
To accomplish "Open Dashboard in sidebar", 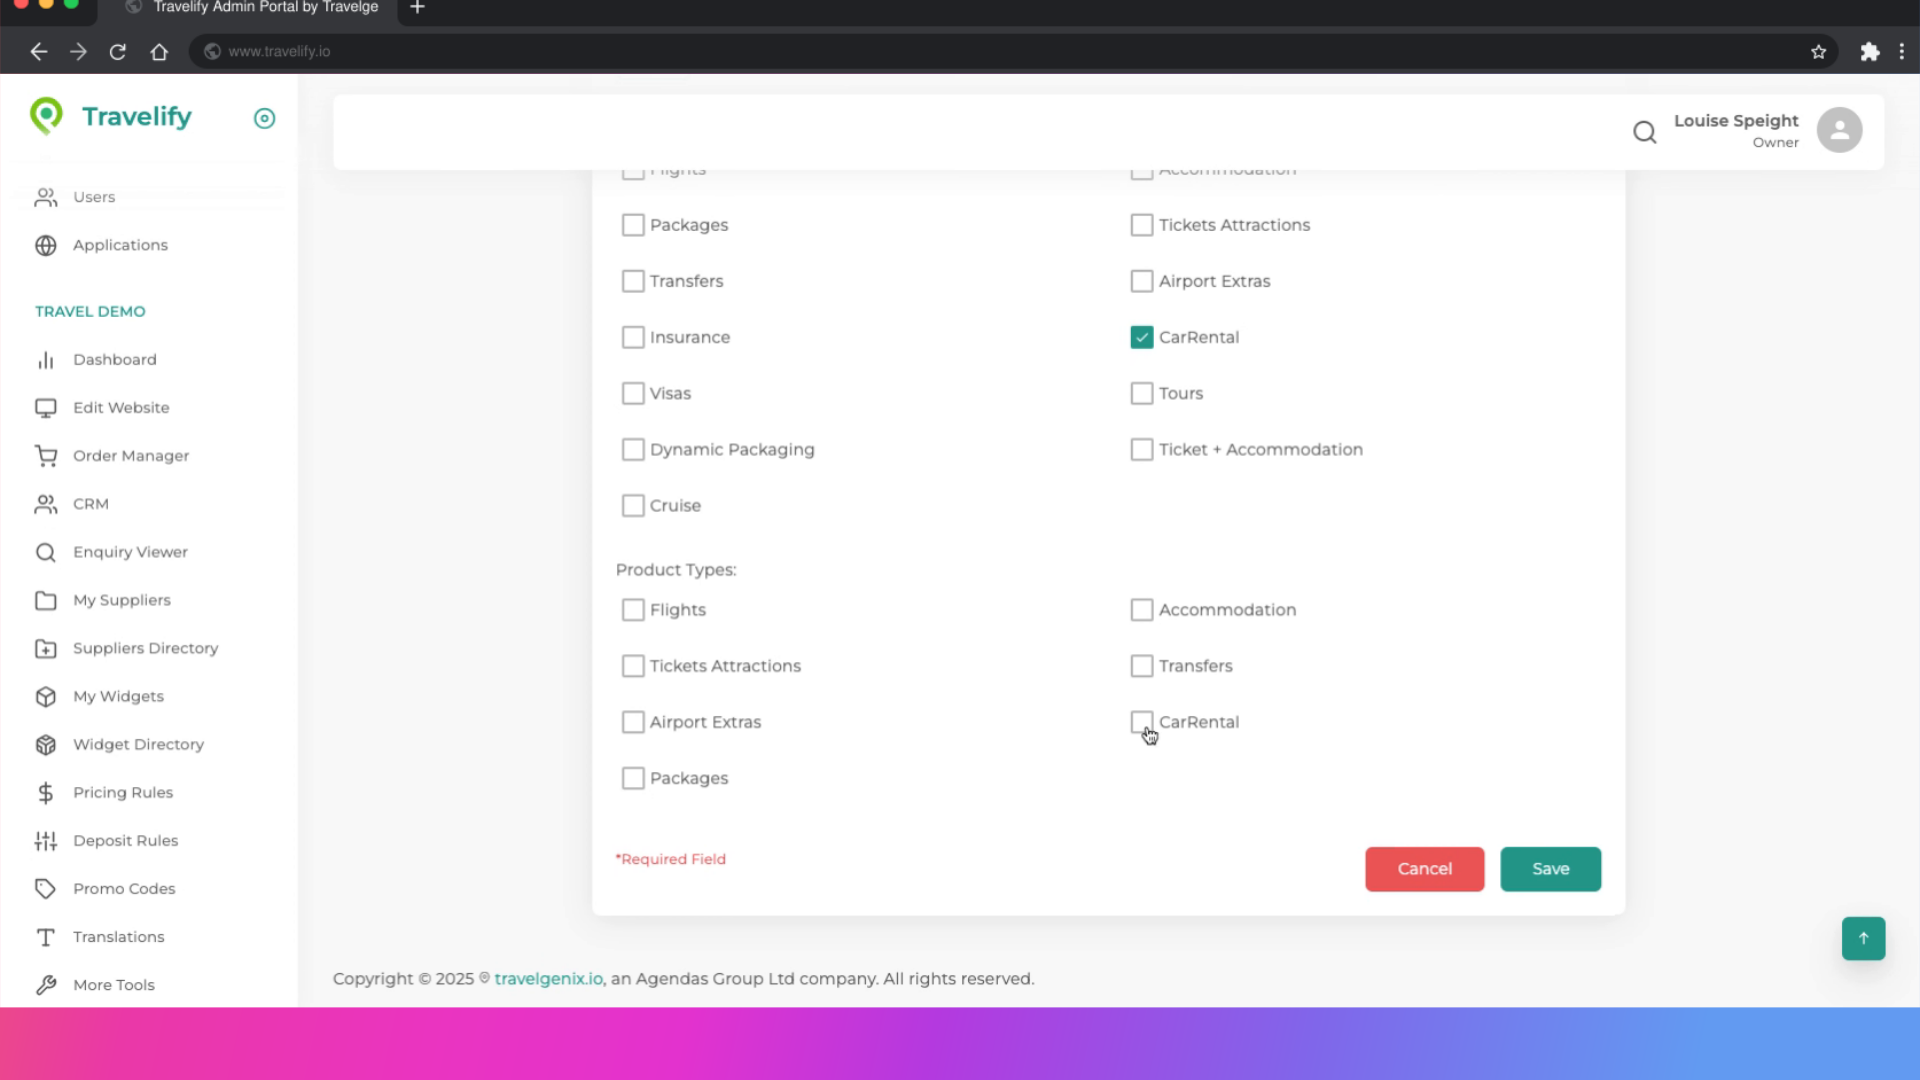I will 114,360.
